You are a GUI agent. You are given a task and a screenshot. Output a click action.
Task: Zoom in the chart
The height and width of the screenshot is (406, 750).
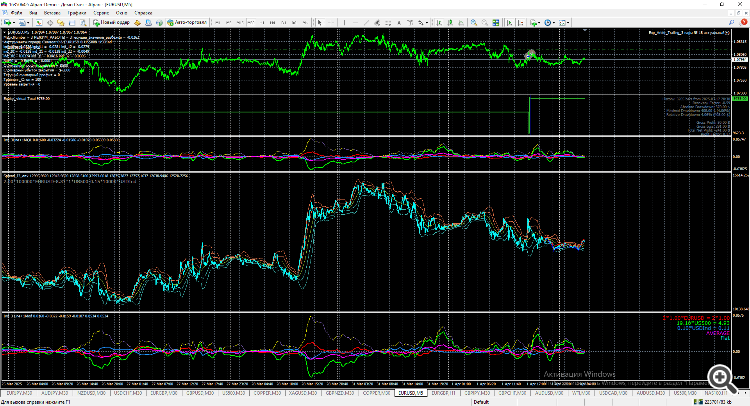[474, 22]
